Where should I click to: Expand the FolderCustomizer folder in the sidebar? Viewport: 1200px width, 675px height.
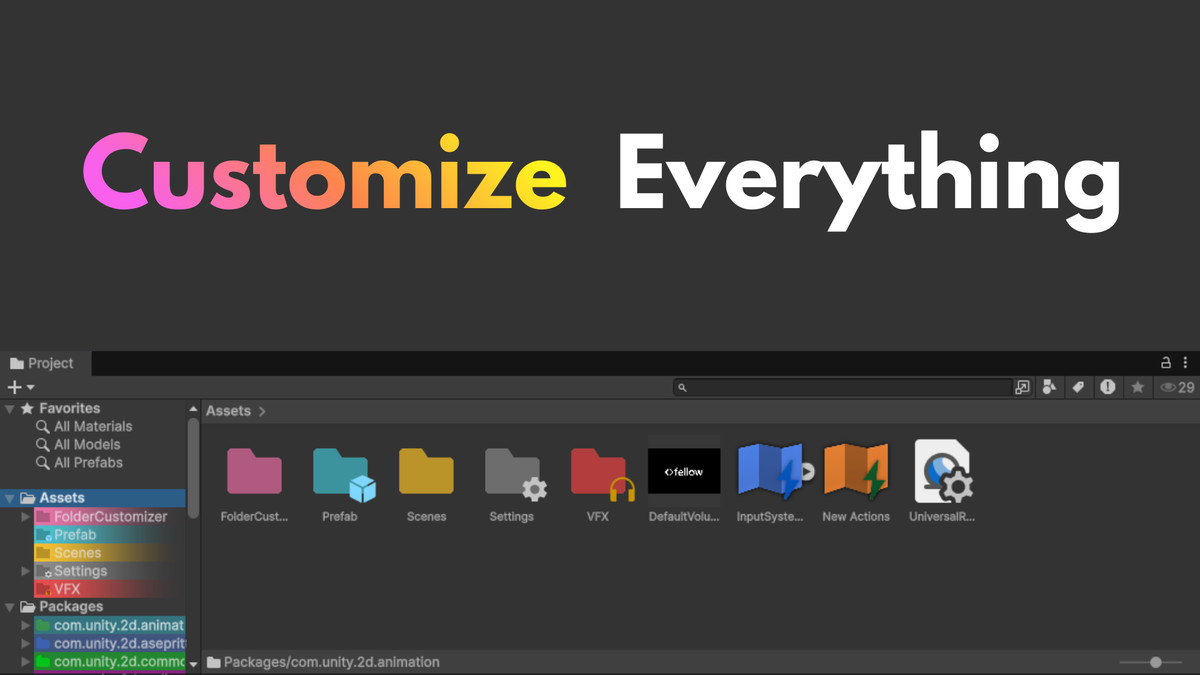24,517
